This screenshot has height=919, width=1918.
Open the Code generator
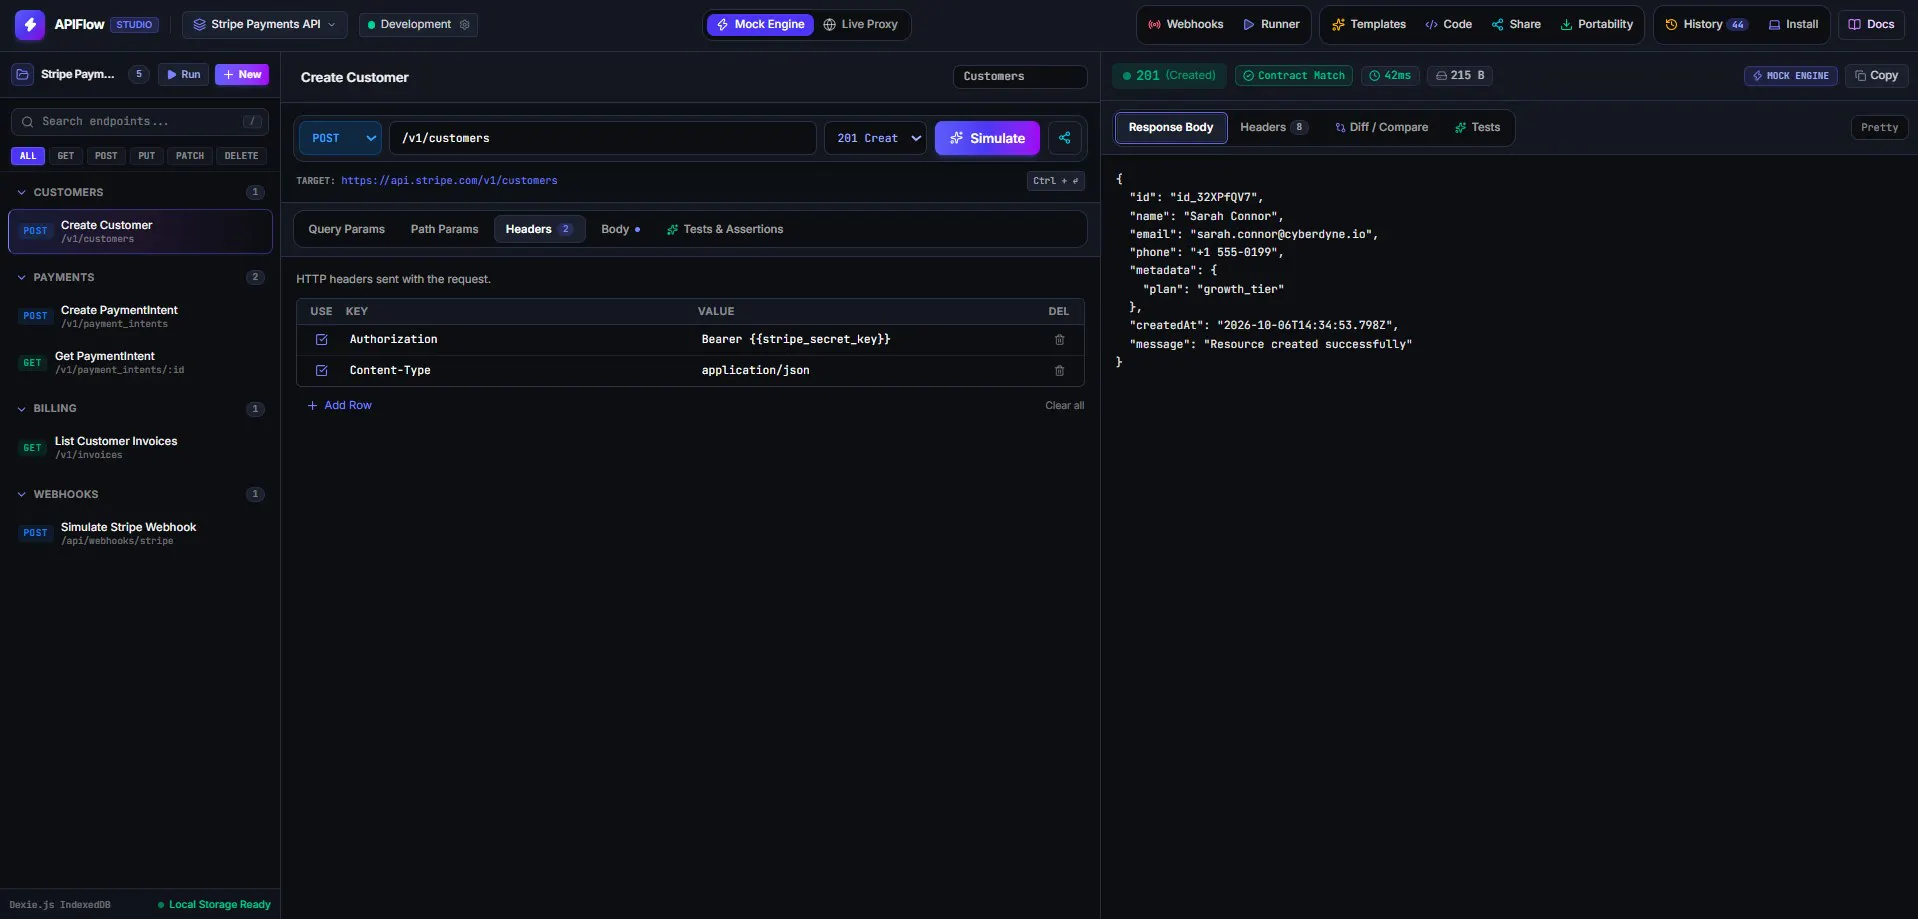pyautogui.click(x=1448, y=25)
